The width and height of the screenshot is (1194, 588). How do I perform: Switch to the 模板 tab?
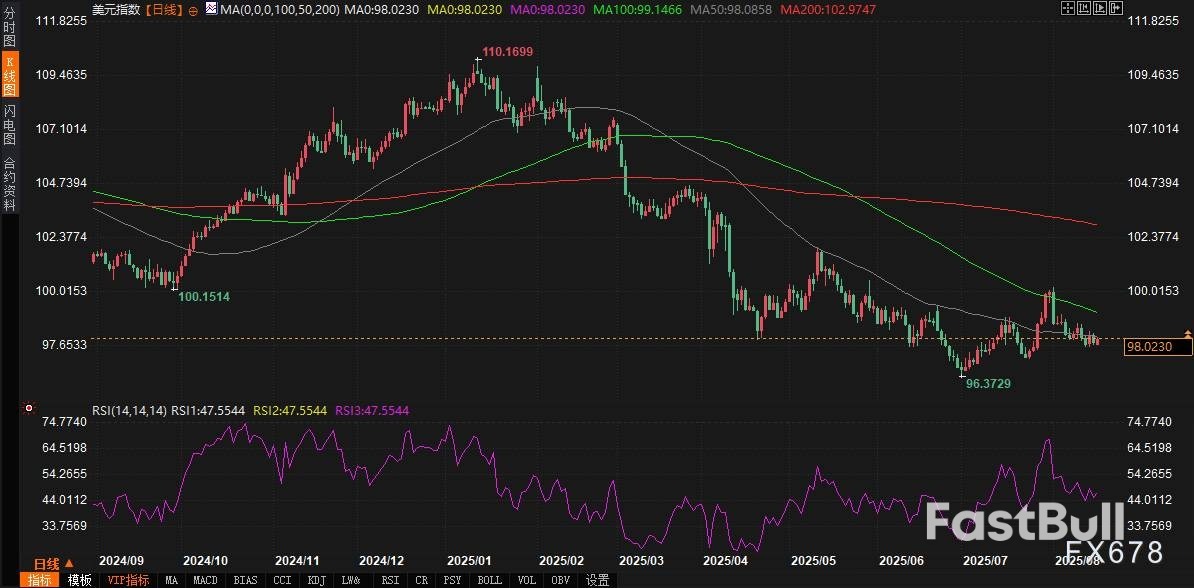(x=80, y=580)
